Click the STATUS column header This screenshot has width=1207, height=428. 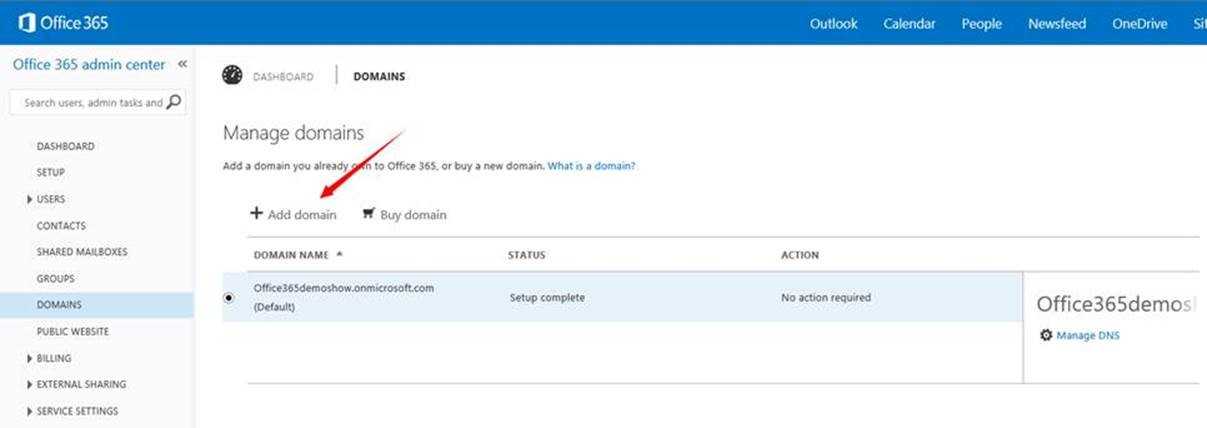click(527, 255)
